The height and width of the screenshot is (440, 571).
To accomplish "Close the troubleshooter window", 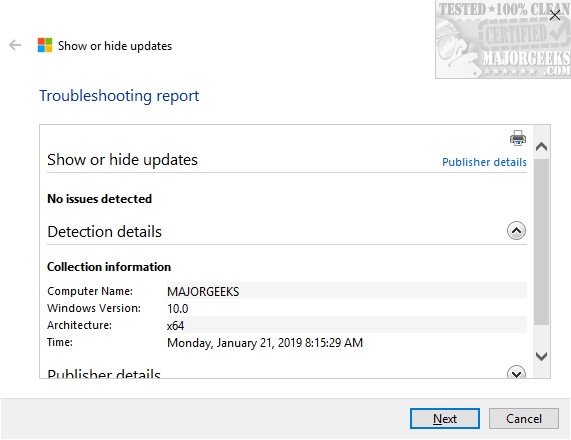I will 555,15.
